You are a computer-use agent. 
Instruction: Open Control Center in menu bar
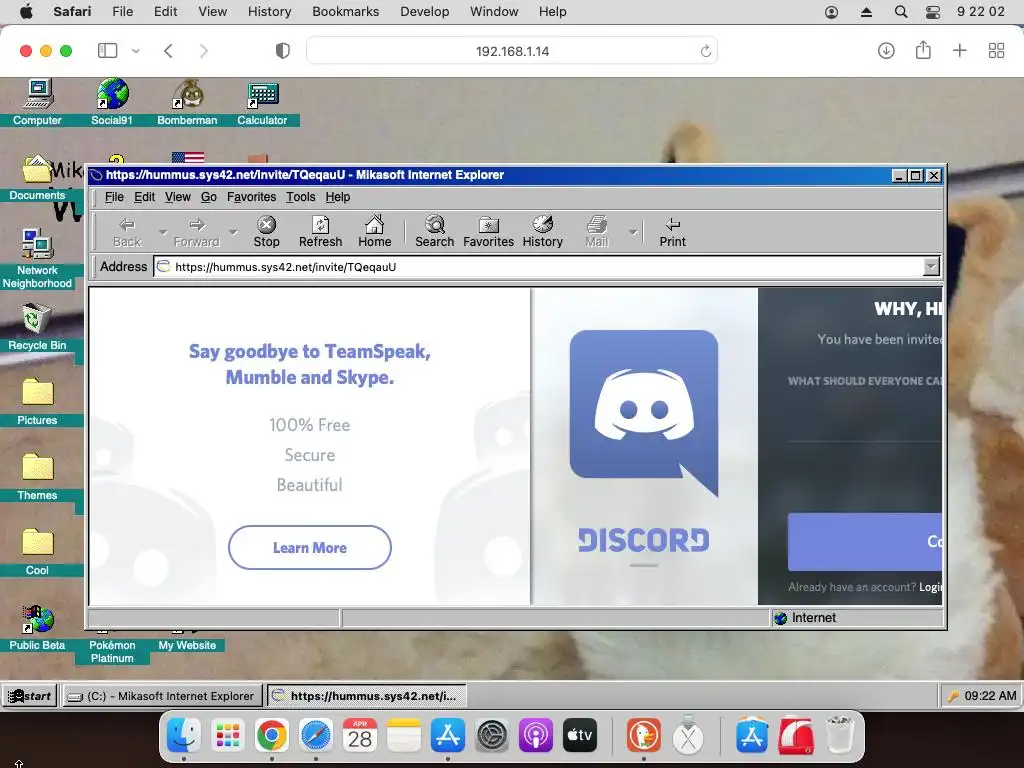tap(933, 12)
